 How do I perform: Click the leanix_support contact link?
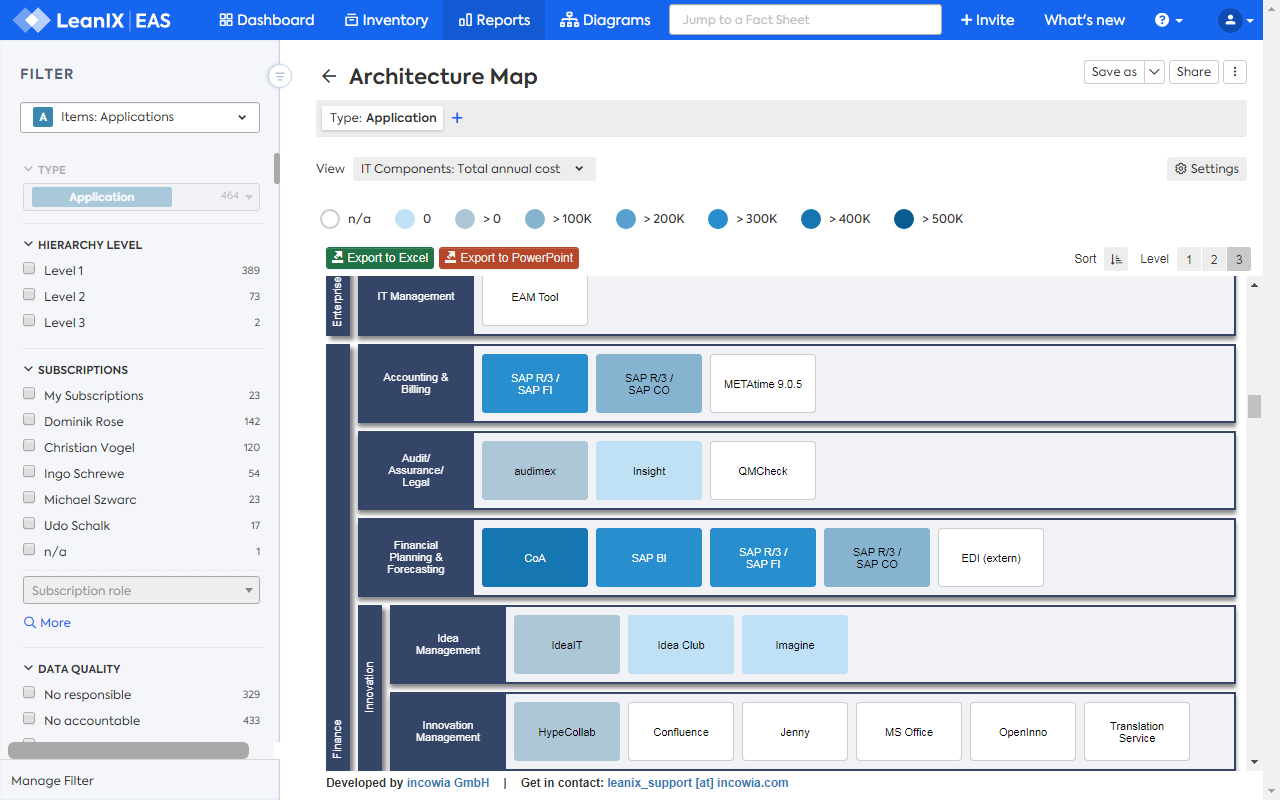click(x=698, y=783)
